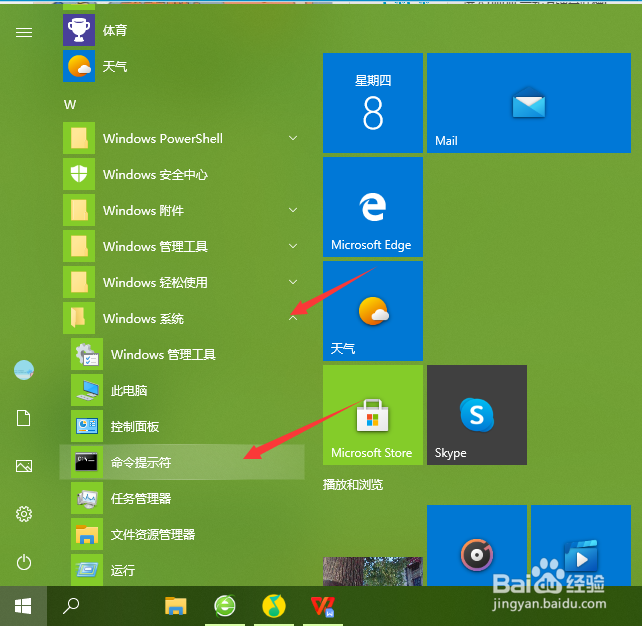Open the 运行 Run dialog
The height and width of the screenshot is (626, 642).
coord(183,570)
